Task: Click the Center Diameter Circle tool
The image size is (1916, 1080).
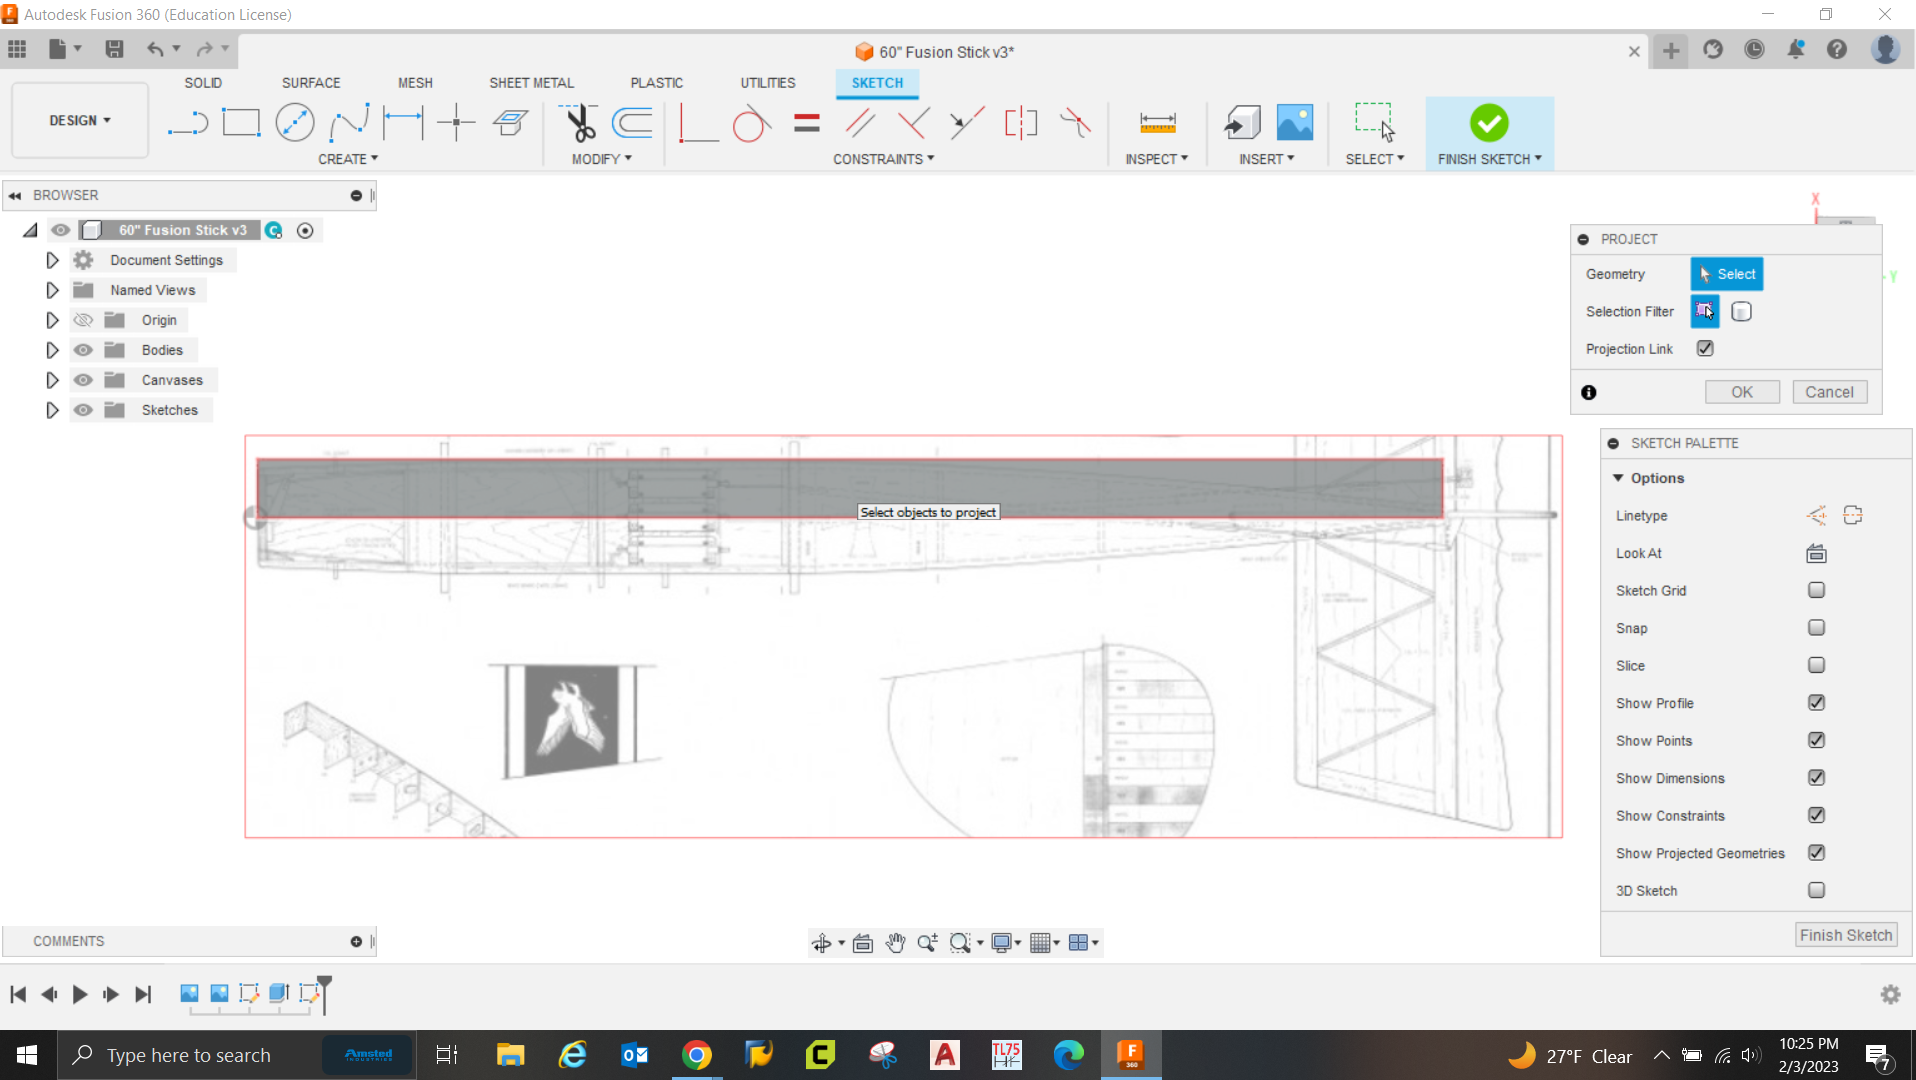Action: pyautogui.click(x=294, y=123)
